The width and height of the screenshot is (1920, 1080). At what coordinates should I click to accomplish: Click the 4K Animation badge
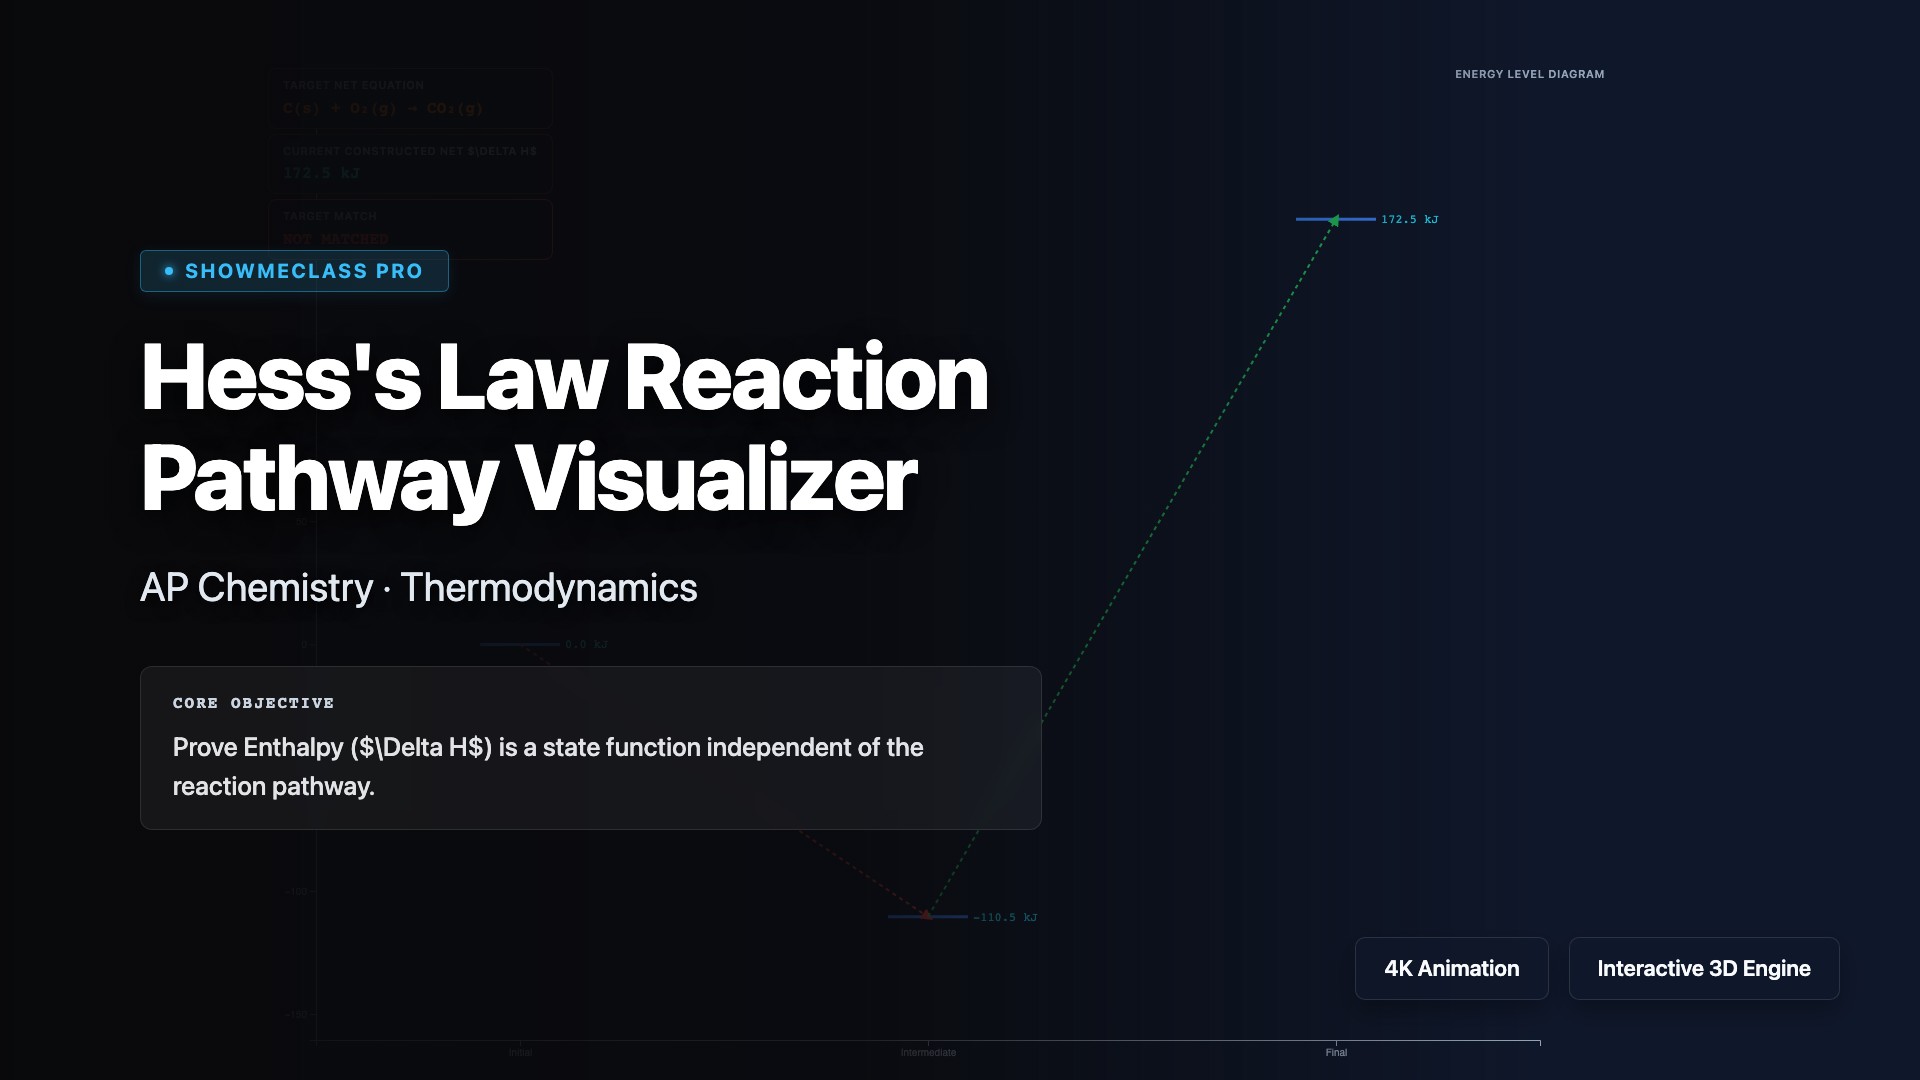[x=1451, y=968]
